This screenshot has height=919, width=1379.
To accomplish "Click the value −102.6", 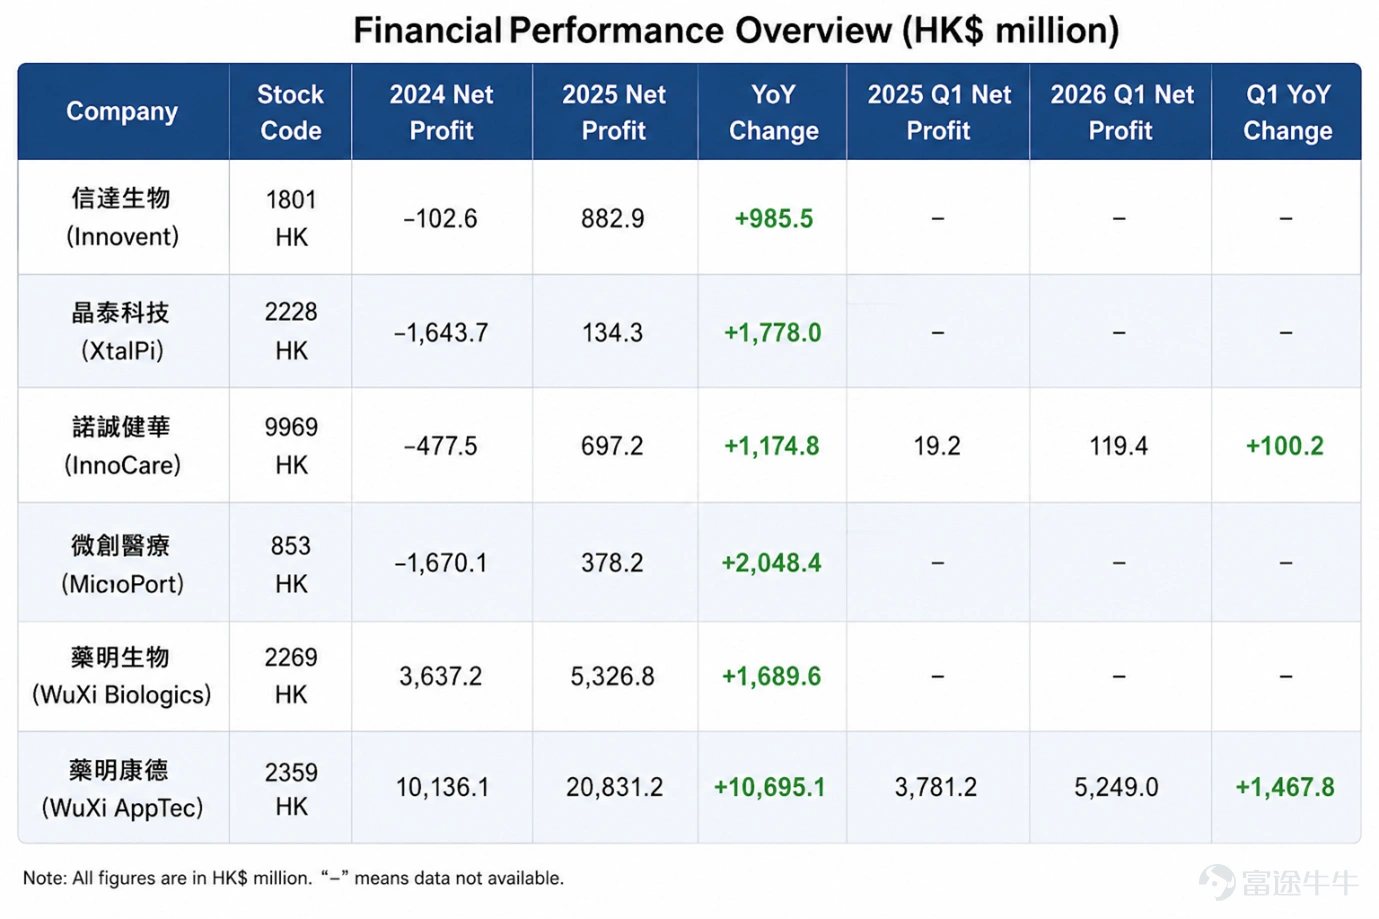I will coord(440,218).
